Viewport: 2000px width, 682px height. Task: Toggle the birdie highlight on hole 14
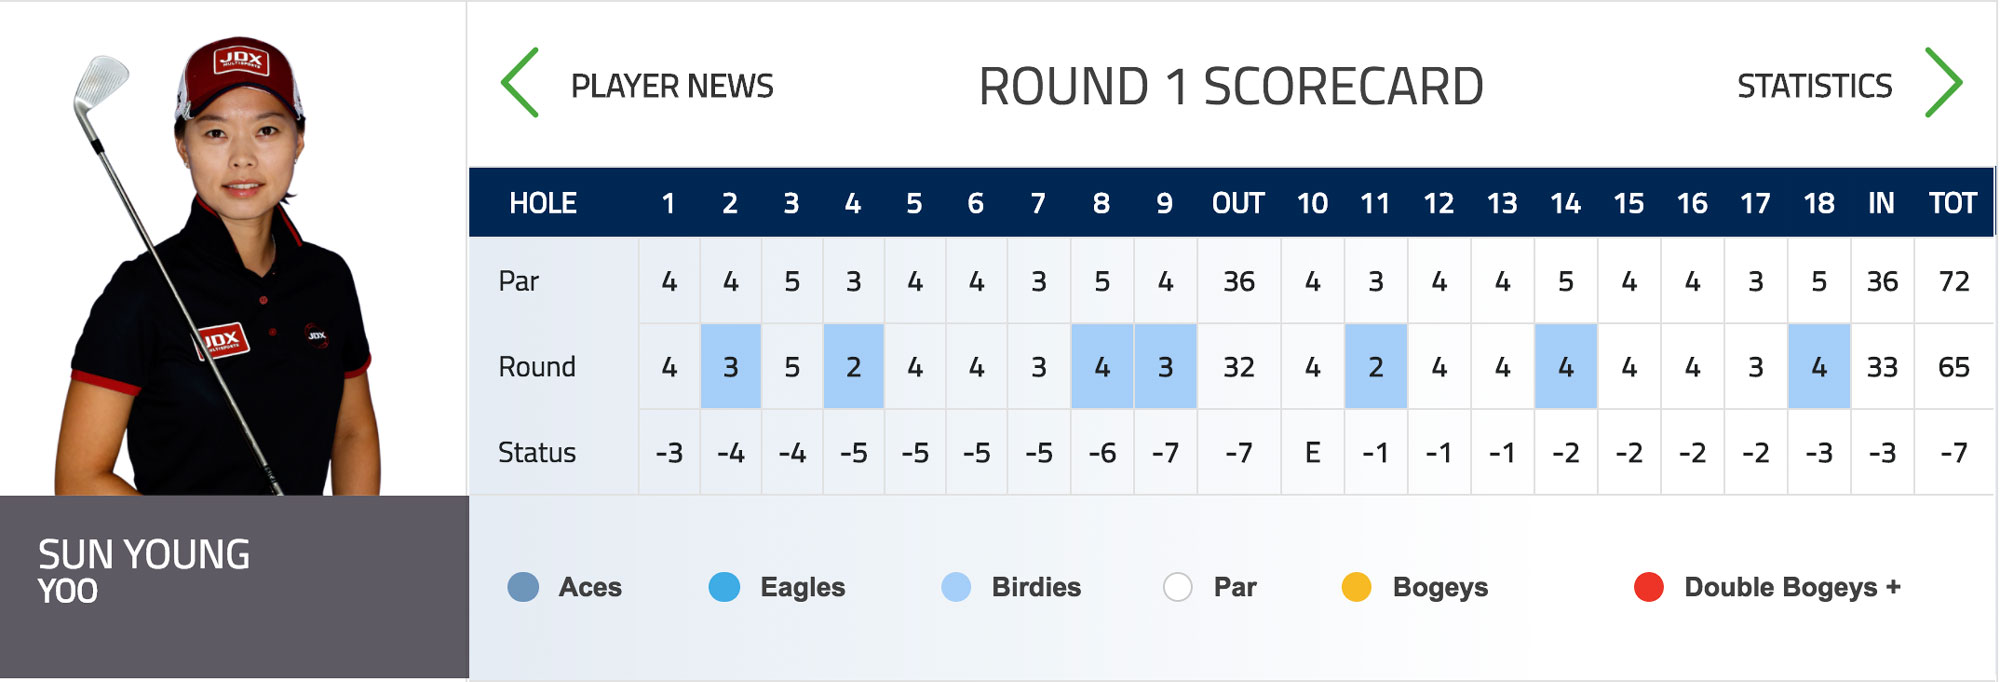[x=1567, y=367]
